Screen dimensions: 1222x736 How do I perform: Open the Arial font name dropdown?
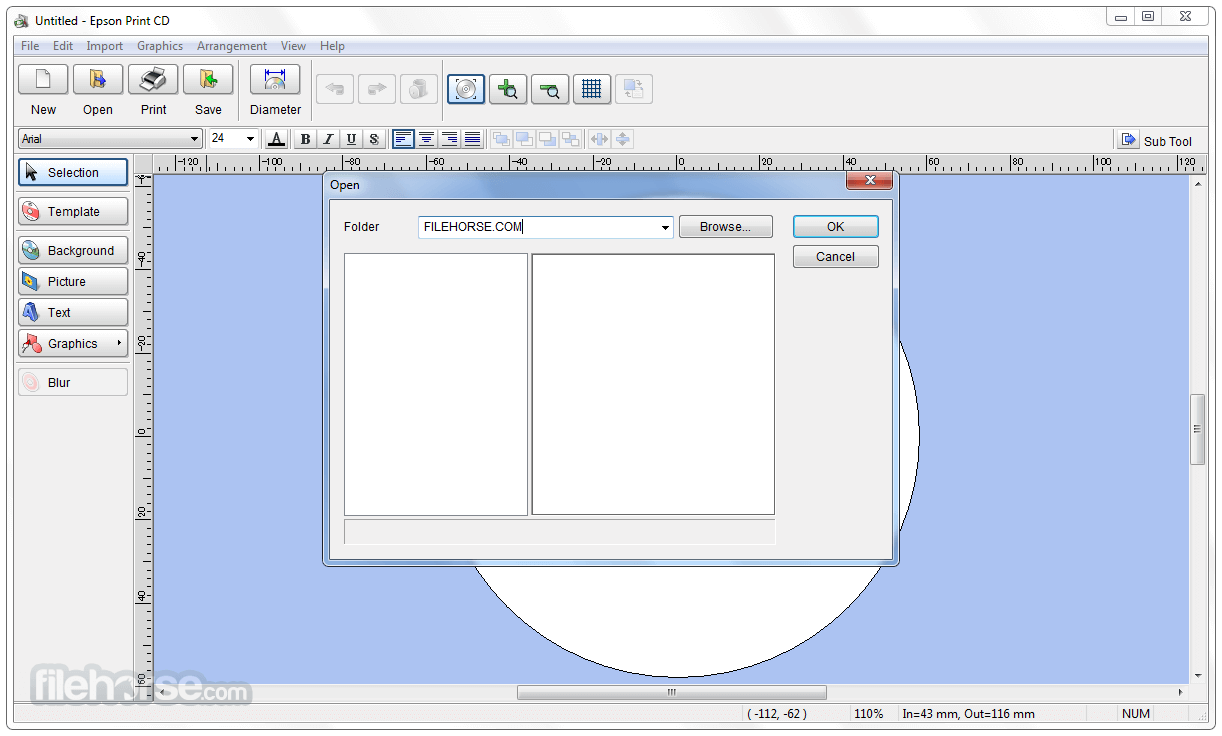pyautogui.click(x=194, y=139)
